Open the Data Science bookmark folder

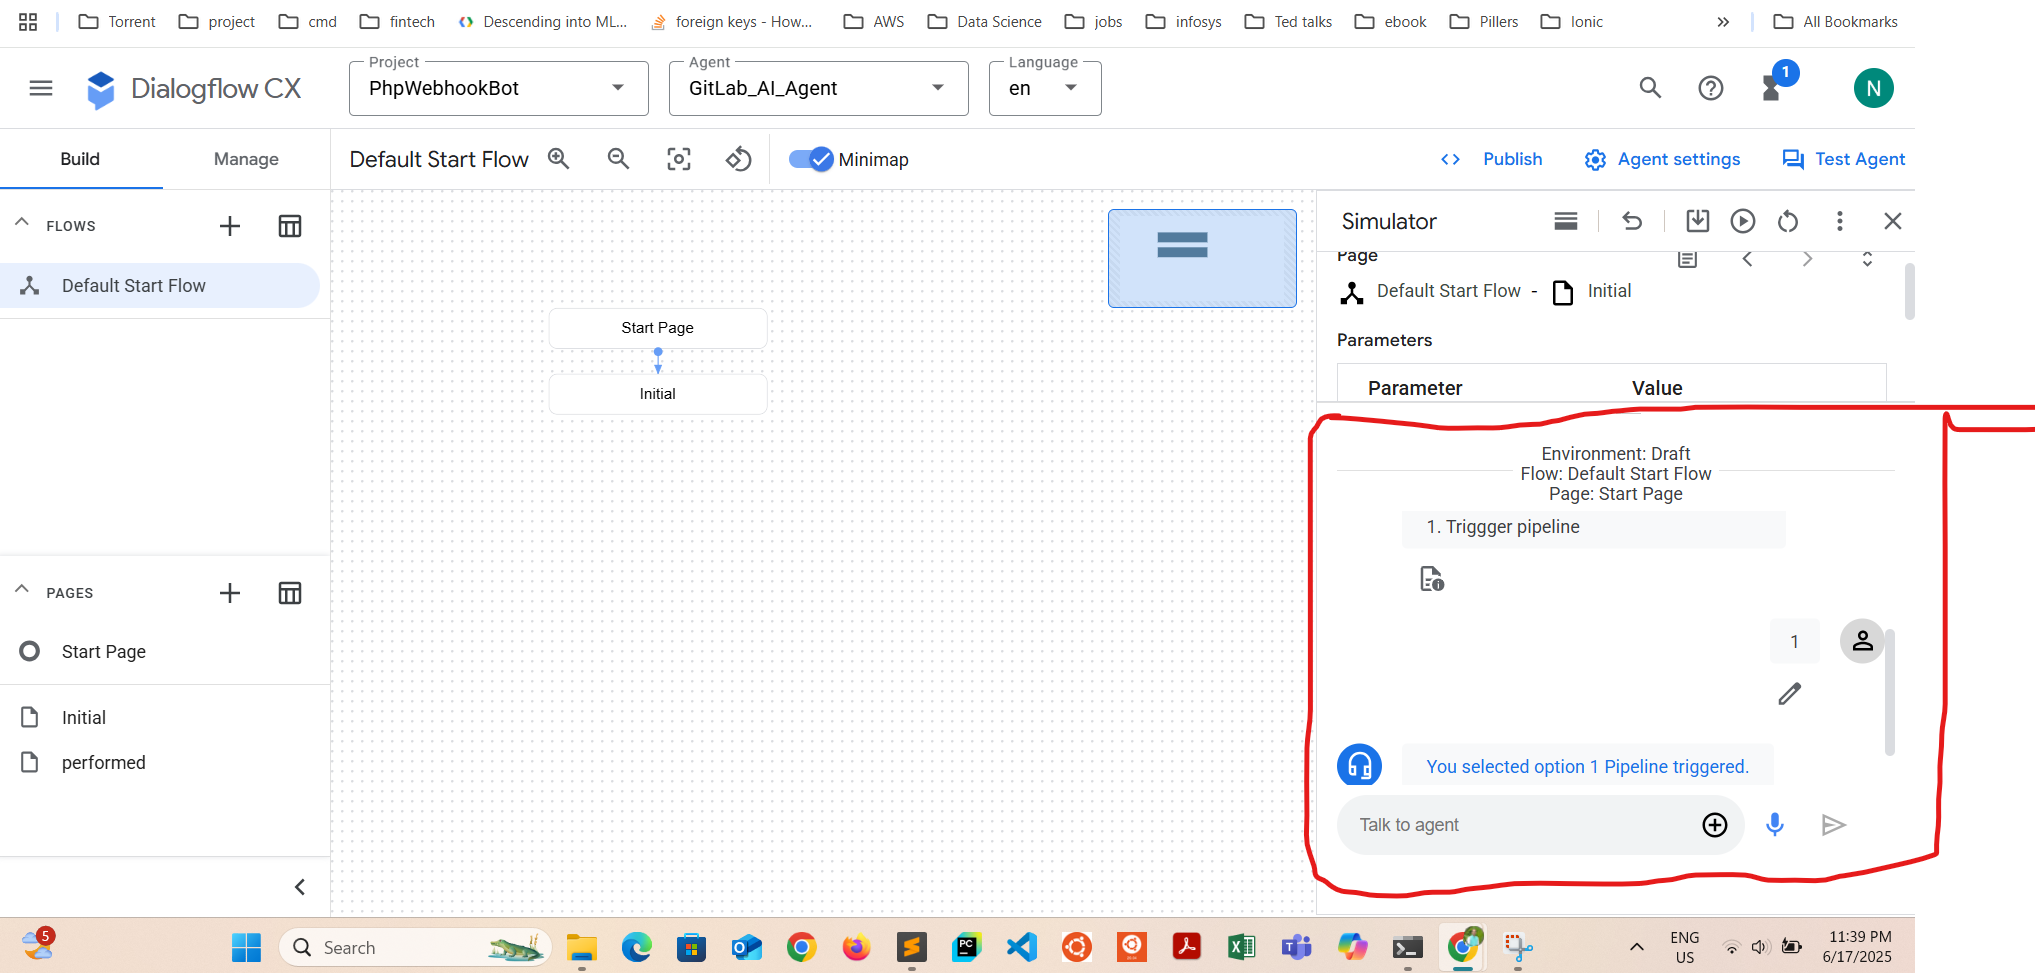[984, 22]
